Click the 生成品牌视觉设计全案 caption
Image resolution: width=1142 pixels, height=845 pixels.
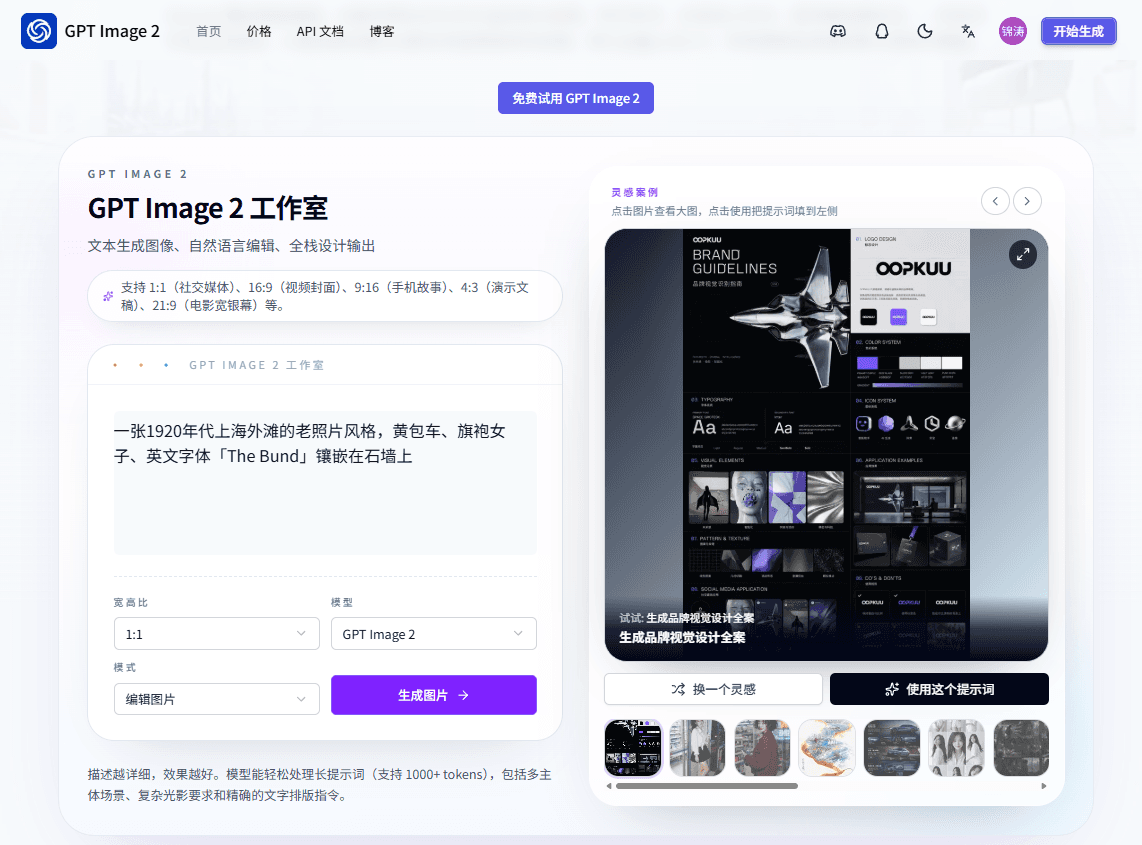pyautogui.click(x=682, y=637)
